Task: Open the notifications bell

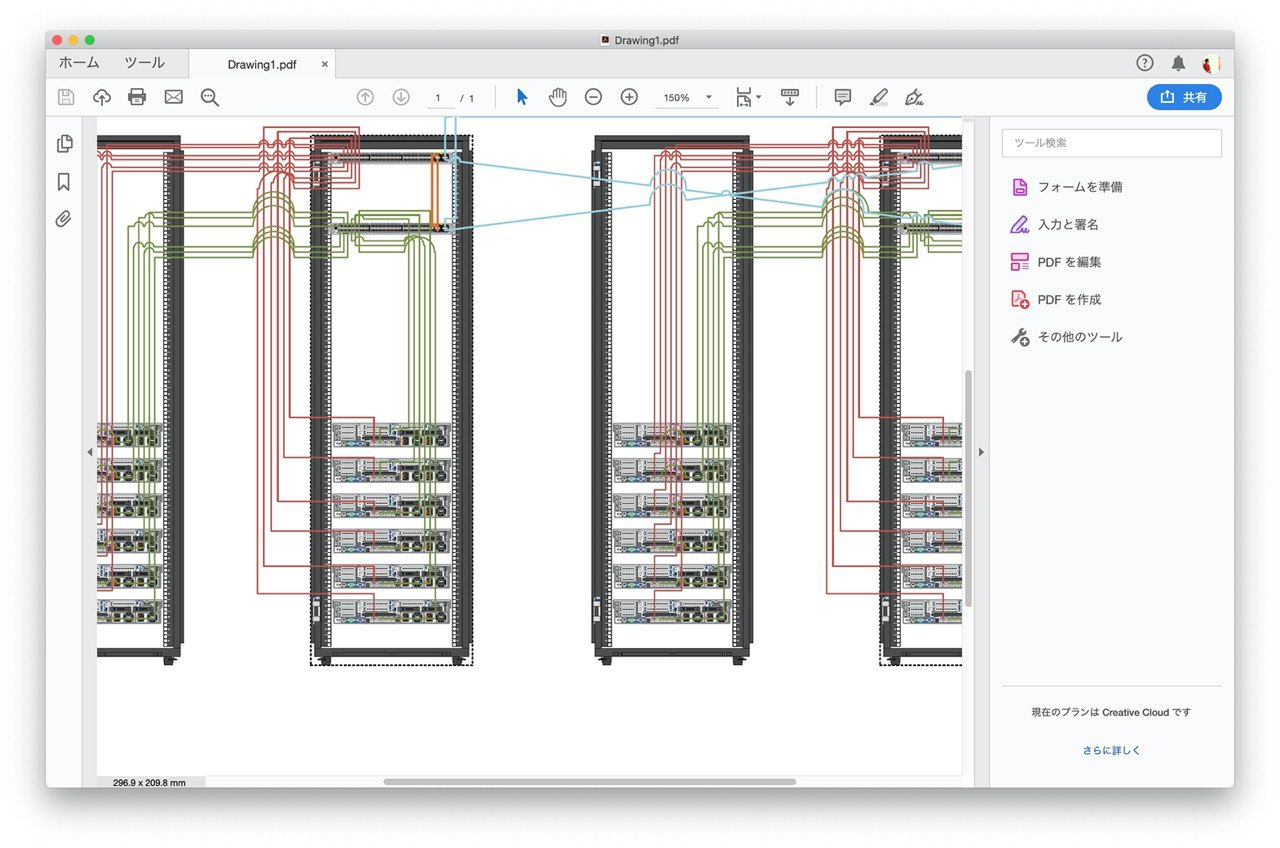Action: pyautogui.click(x=1178, y=63)
